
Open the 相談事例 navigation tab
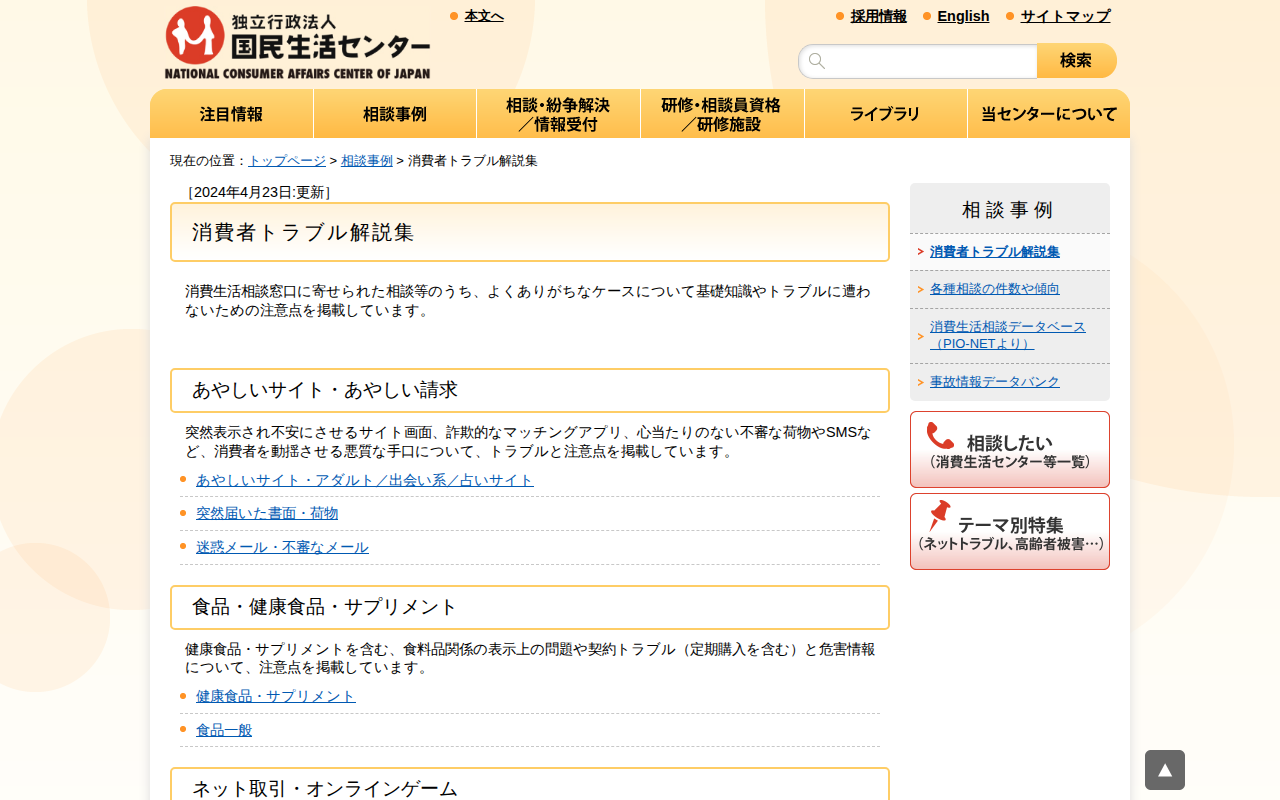click(x=395, y=114)
